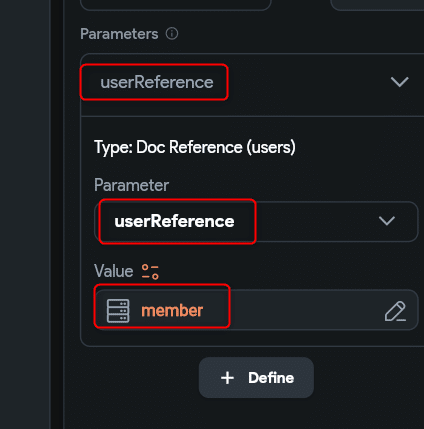424x429 pixels.
Task: Click the Parameter field label
Action: click(132, 185)
